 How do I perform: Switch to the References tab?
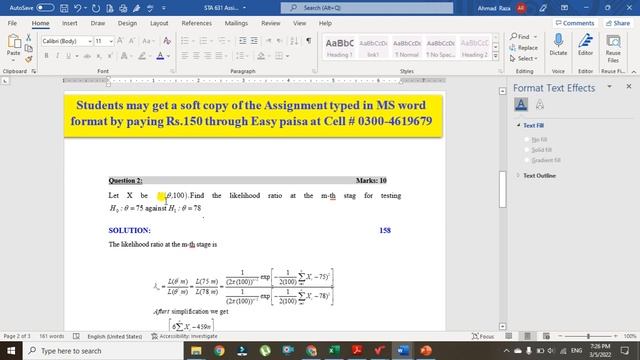click(196, 23)
